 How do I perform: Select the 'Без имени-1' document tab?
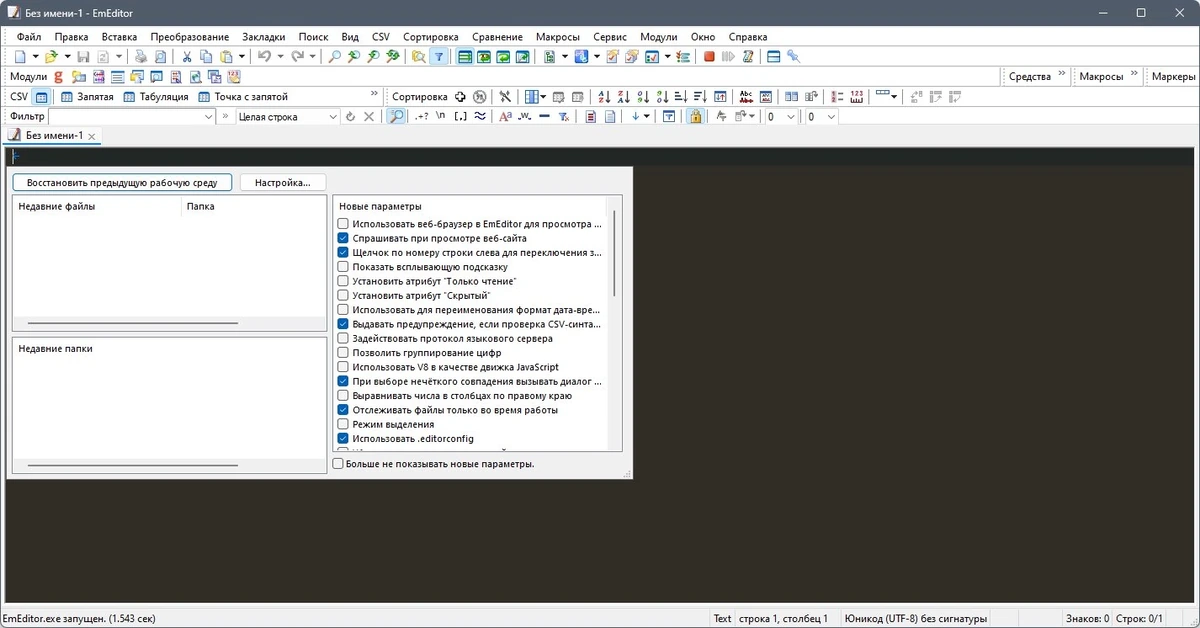tap(52, 136)
